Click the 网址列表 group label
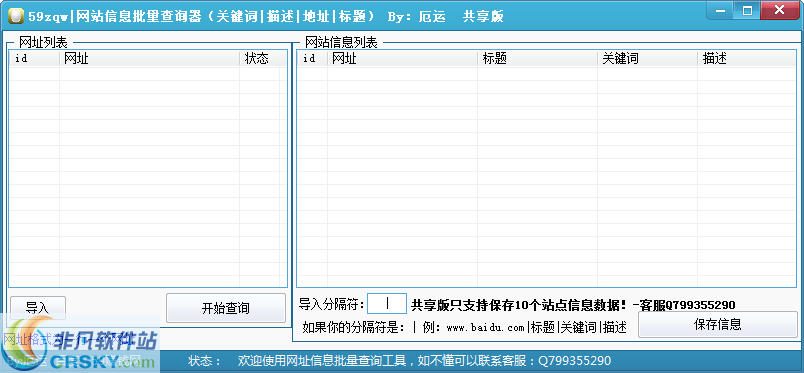 (43, 42)
